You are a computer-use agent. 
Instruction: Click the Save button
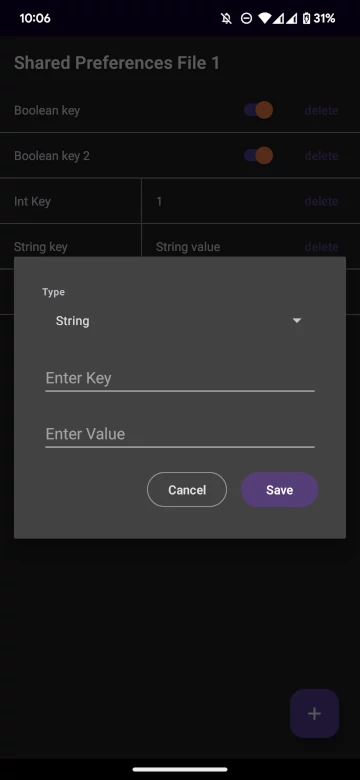click(x=279, y=489)
